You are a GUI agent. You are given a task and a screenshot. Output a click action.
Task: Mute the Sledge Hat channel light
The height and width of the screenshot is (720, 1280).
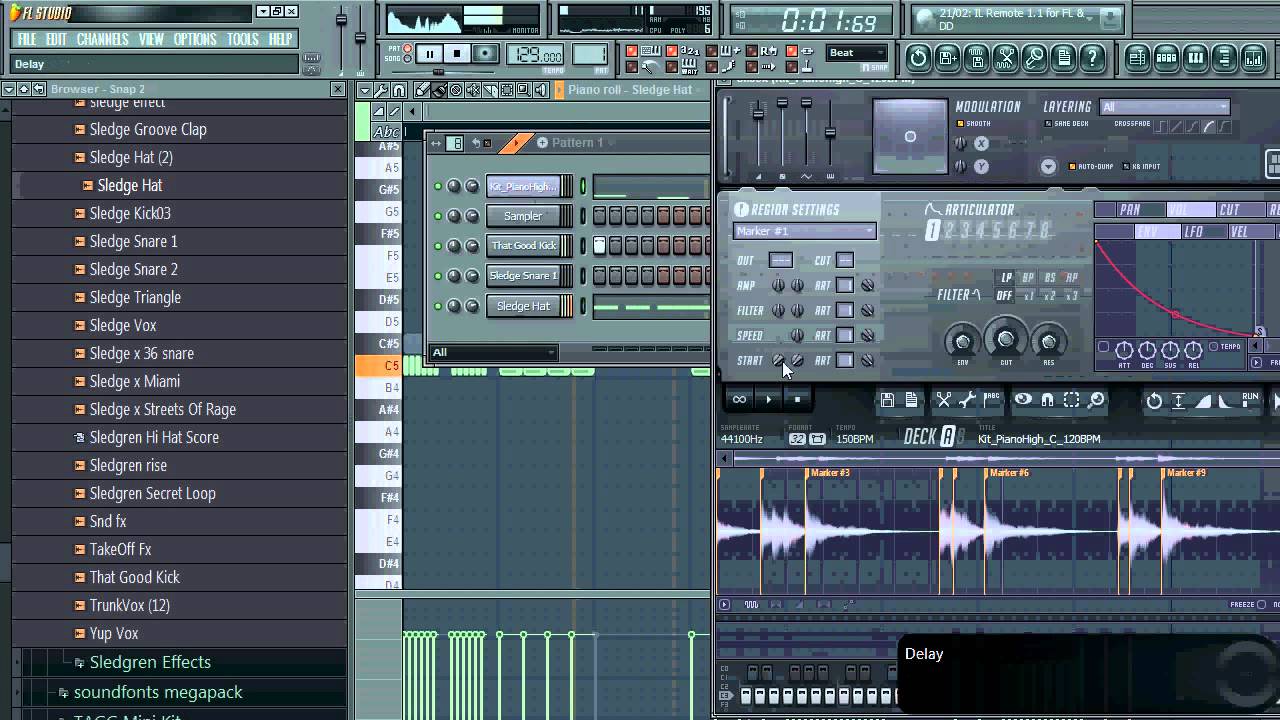tap(438, 306)
